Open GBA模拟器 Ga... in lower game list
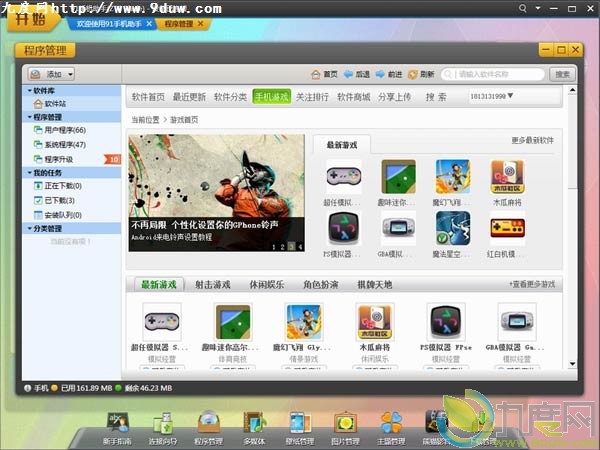Screen dimensions: 600x450 (x=517, y=322)
